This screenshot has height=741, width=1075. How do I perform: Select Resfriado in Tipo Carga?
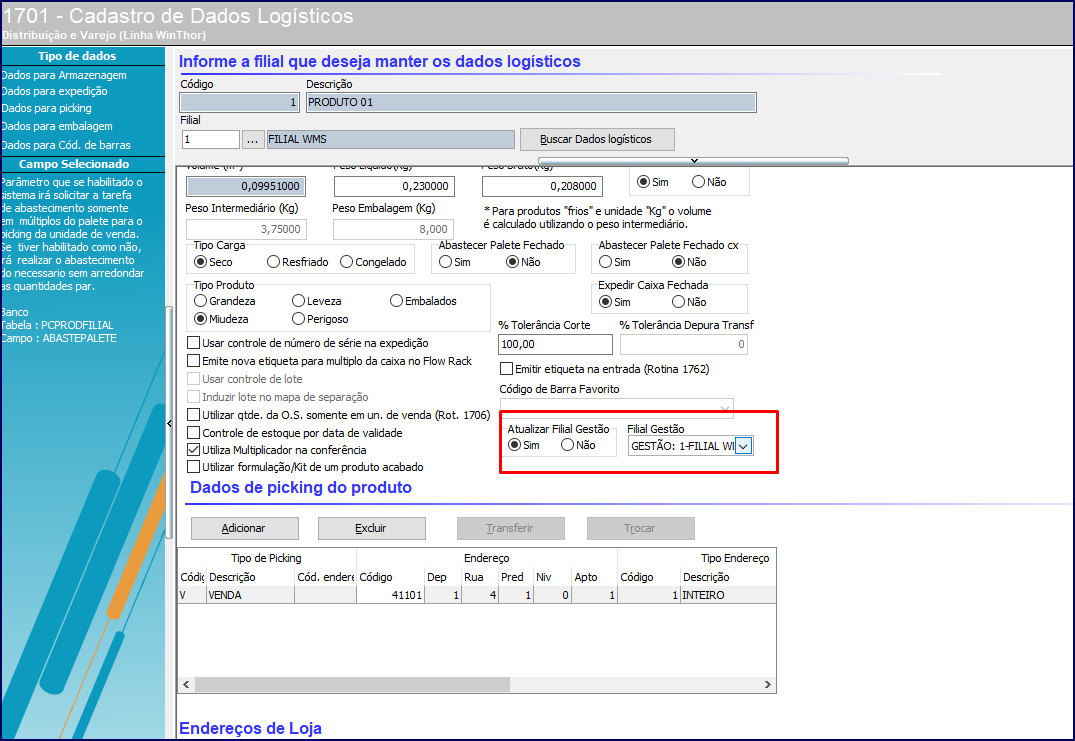[298, 262]
